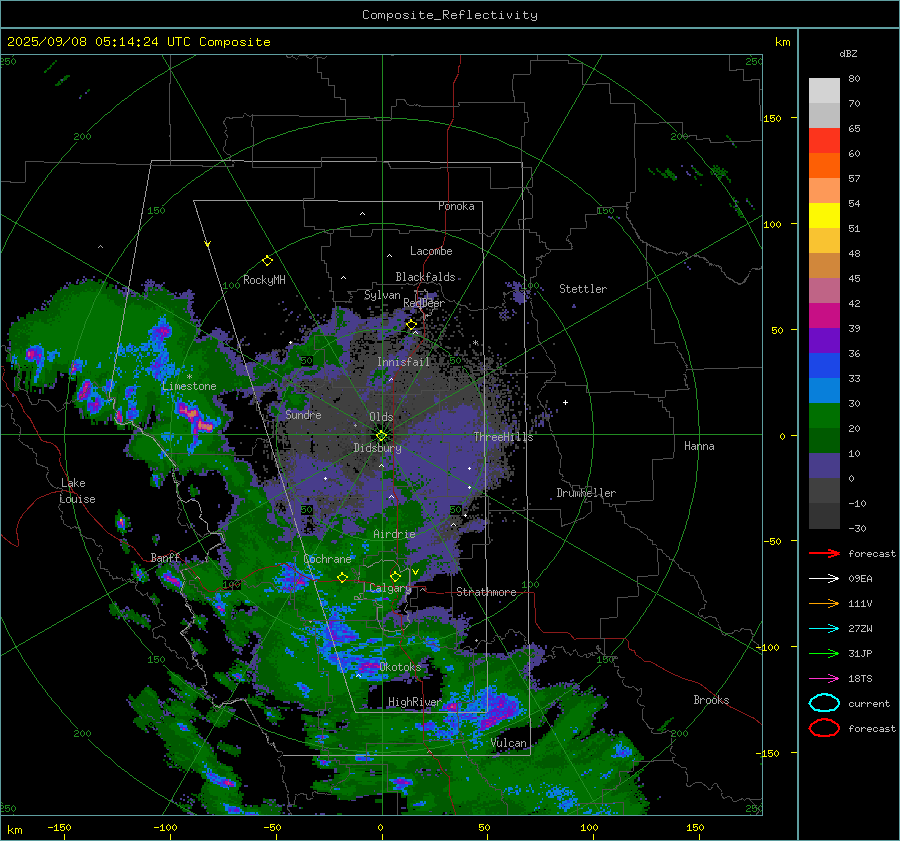This screenshot has width=900, height=841.
Task: Click the Sundre town label
Action: coord(303,414)
